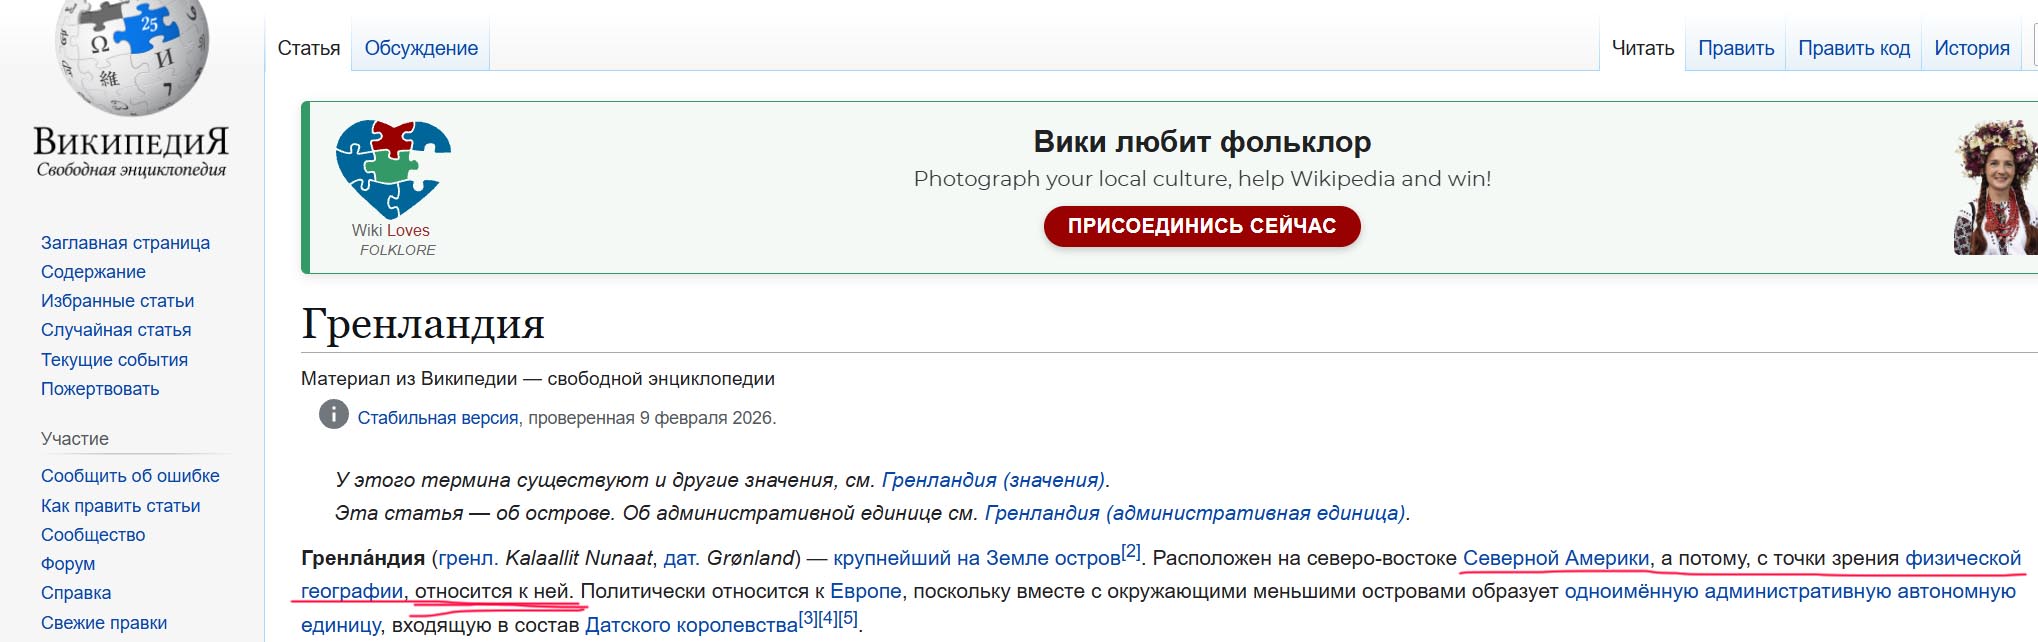Switch to the Статья tab
This screenshot has height=642, width=2038.
308,48
